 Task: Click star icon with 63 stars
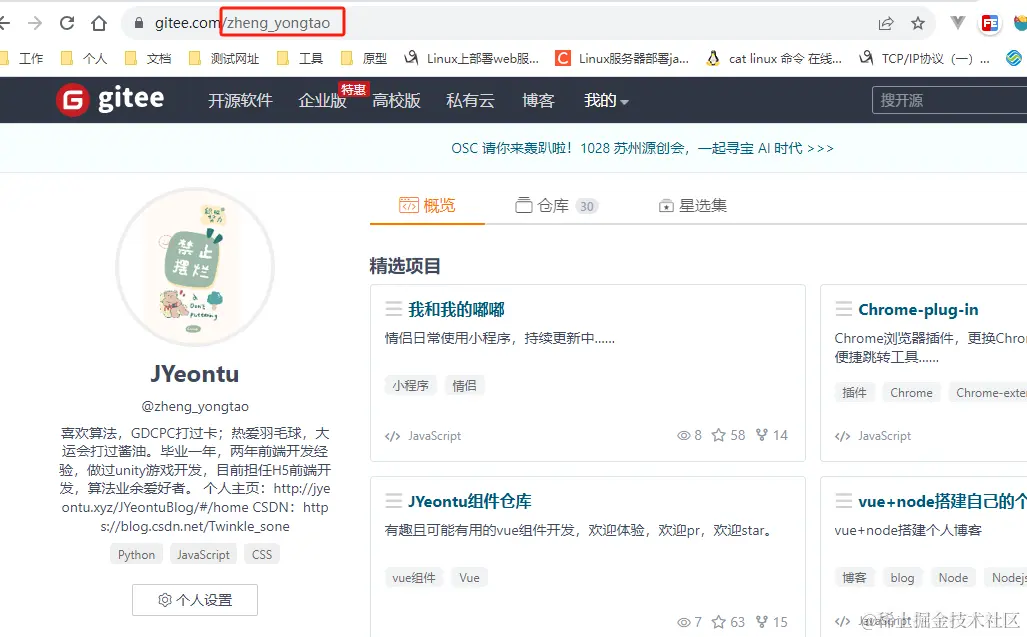pyautogui.click(x=719, y=622)
